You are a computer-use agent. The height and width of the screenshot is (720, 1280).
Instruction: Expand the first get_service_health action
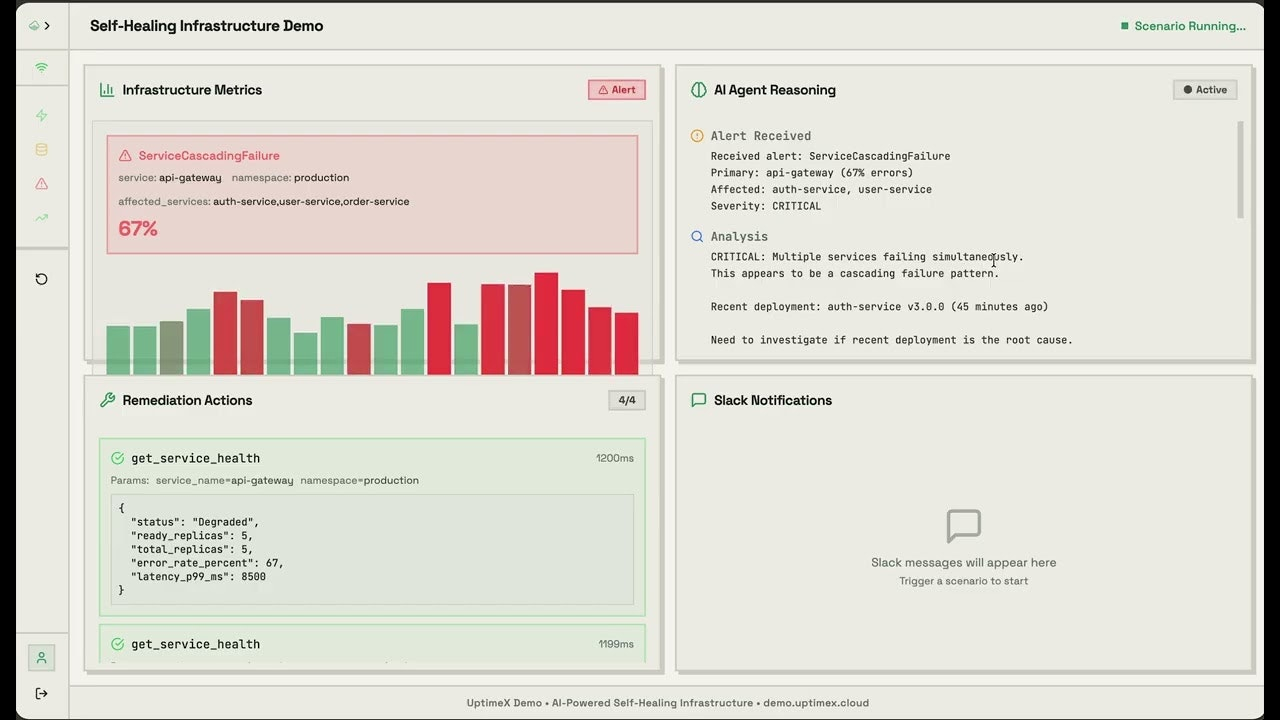[x=195, y=458]
